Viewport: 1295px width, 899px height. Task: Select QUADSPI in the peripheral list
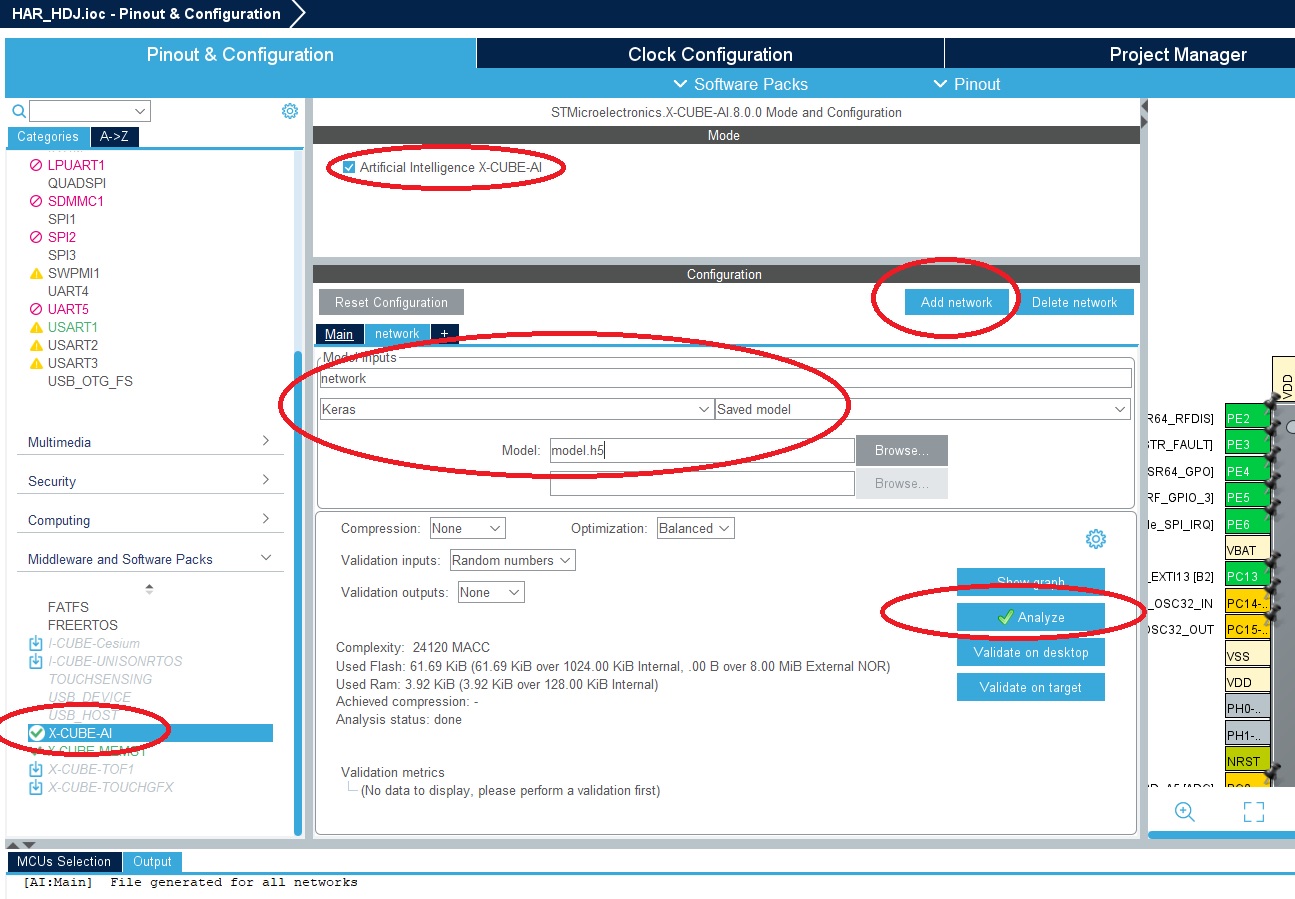pyautogui.click(x=77, y=183)
